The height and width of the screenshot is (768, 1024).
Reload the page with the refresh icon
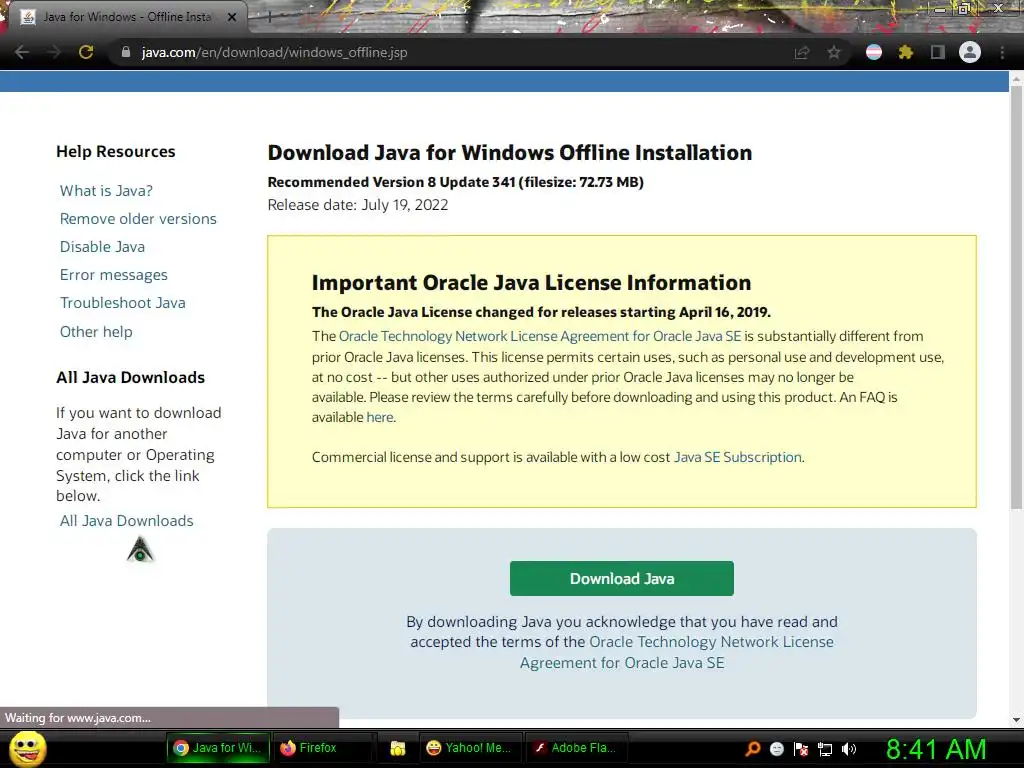tap(86, 52)
